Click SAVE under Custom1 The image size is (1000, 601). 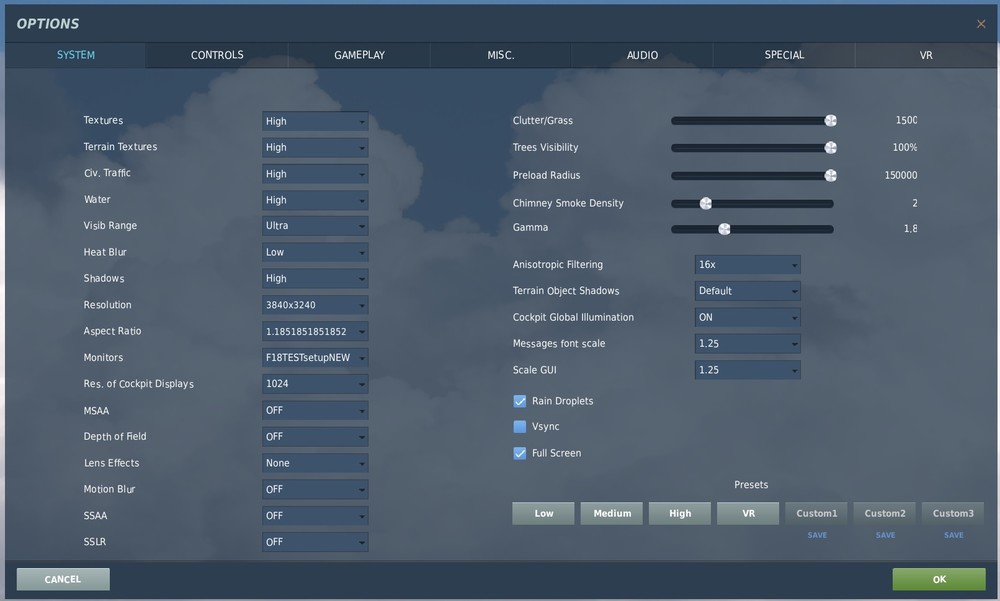pos(817,535)
